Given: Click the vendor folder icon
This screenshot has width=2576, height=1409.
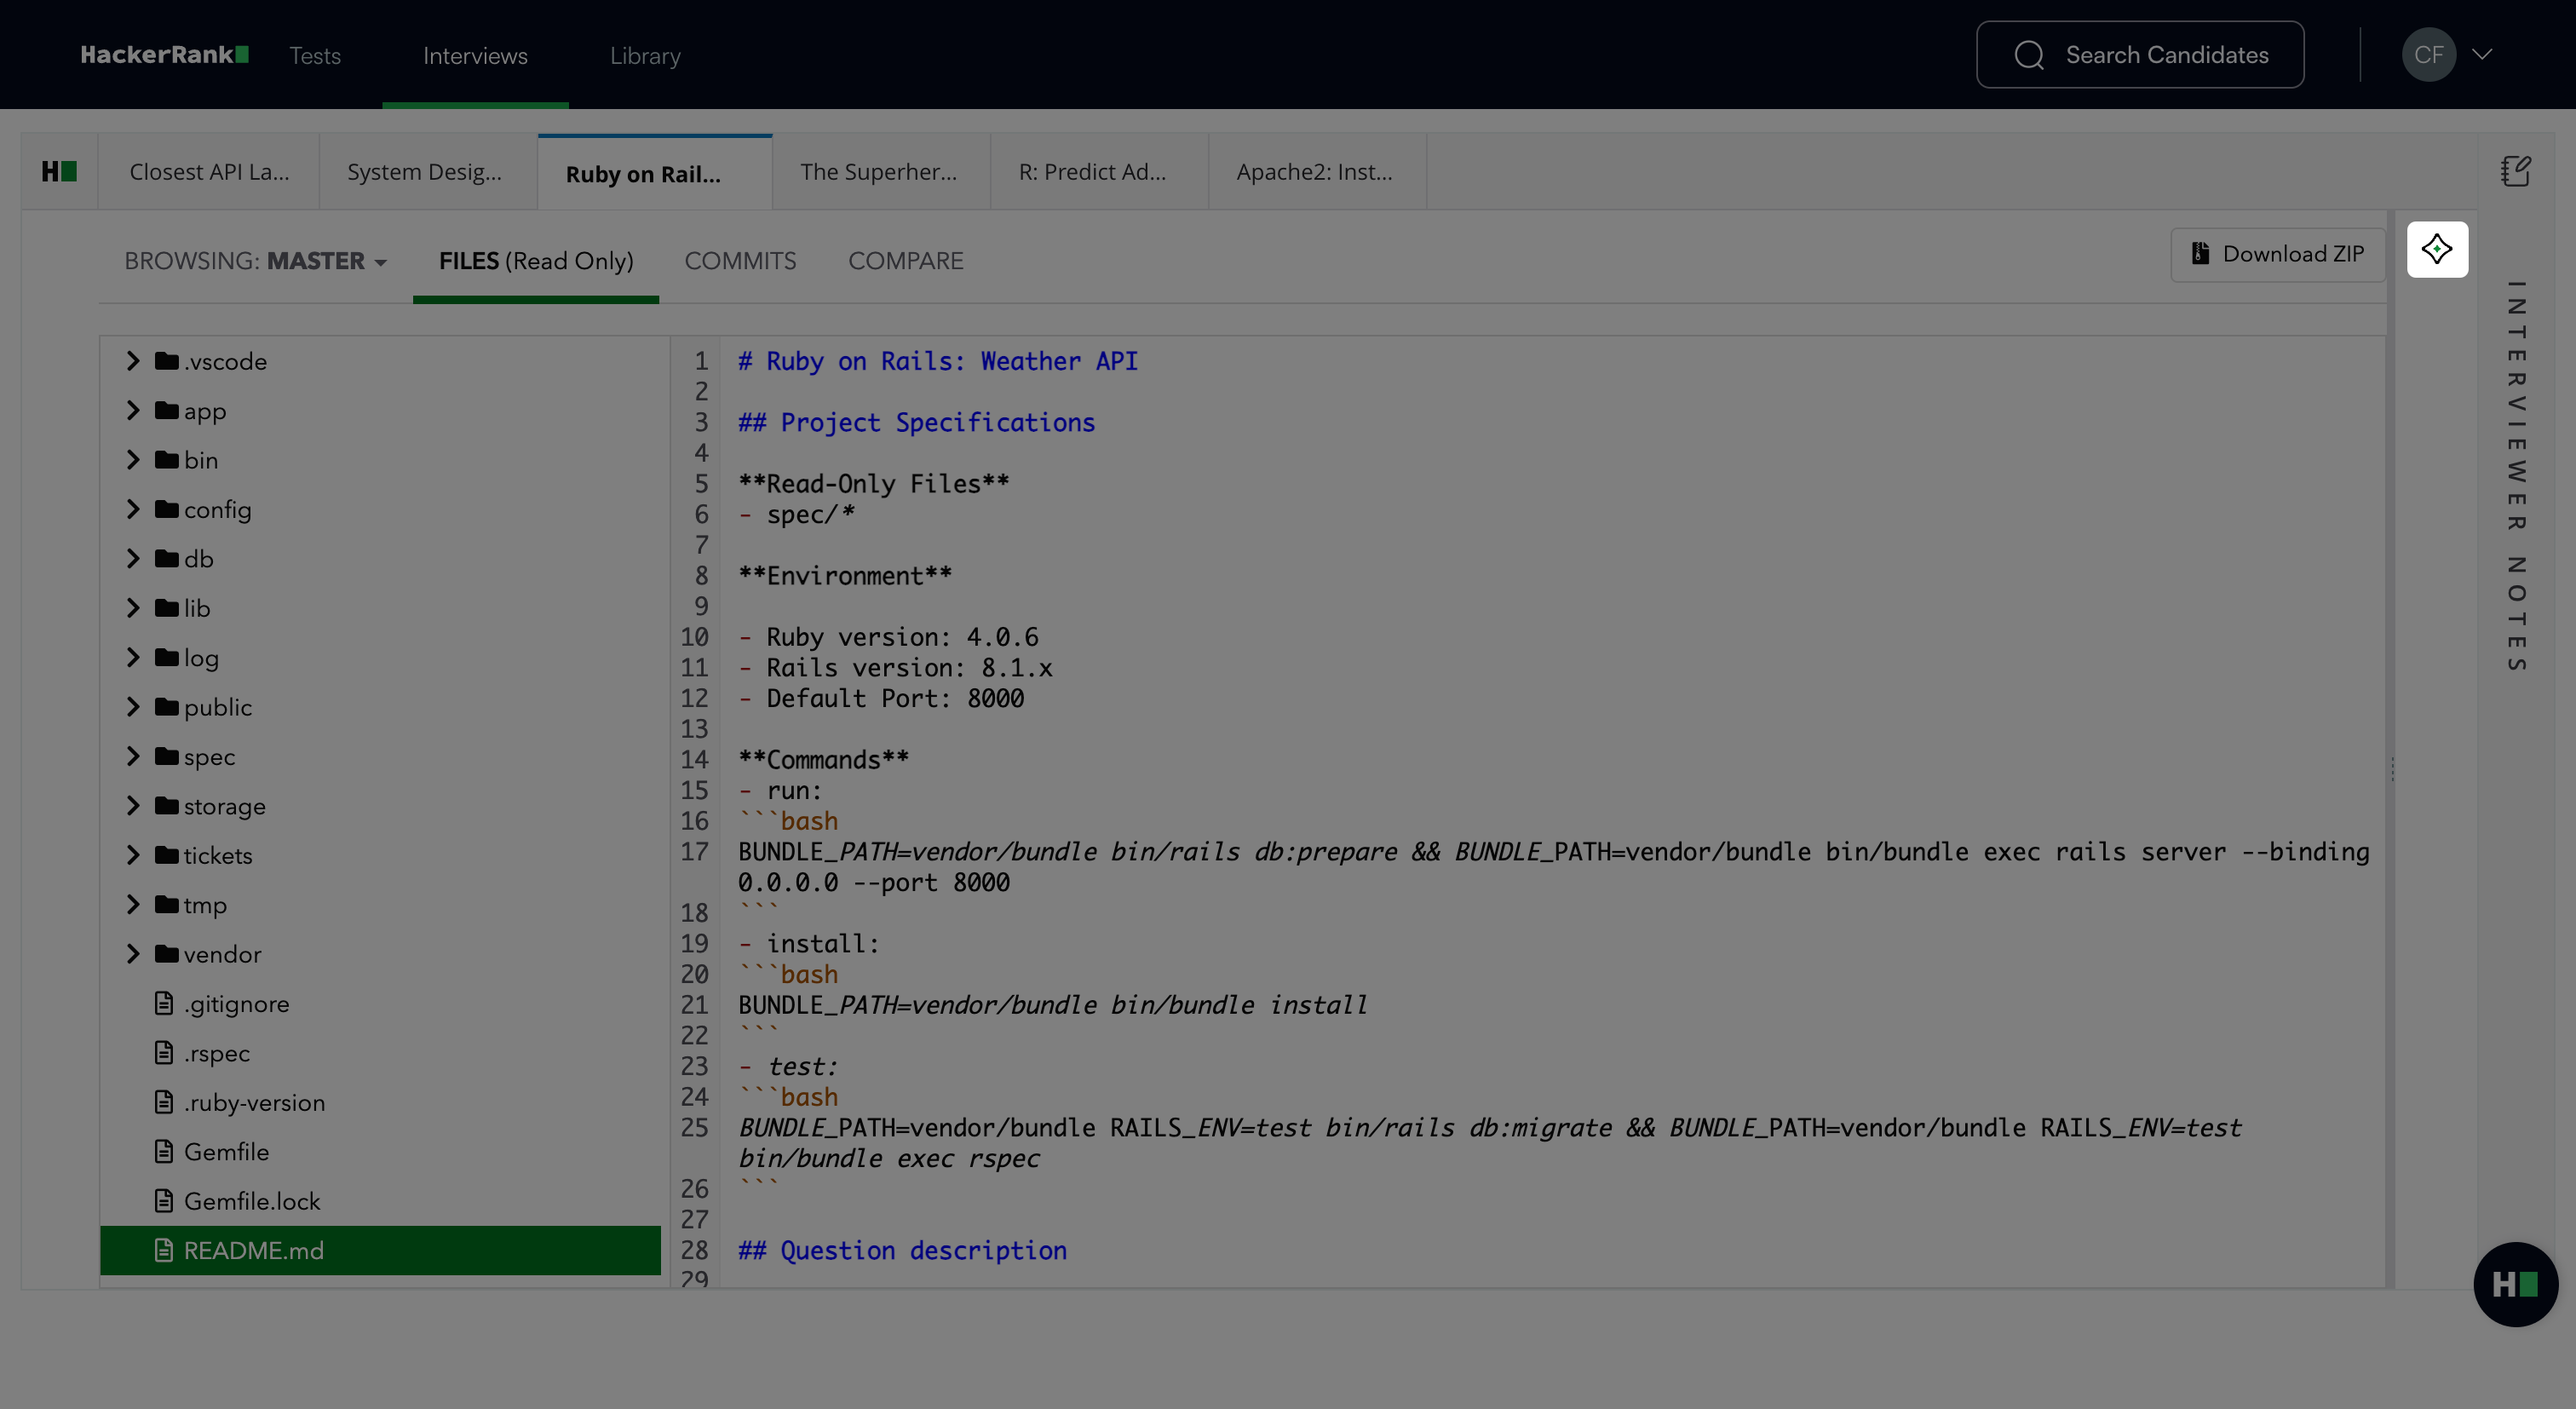Looking at the screenshot, I should coord(167,954).
